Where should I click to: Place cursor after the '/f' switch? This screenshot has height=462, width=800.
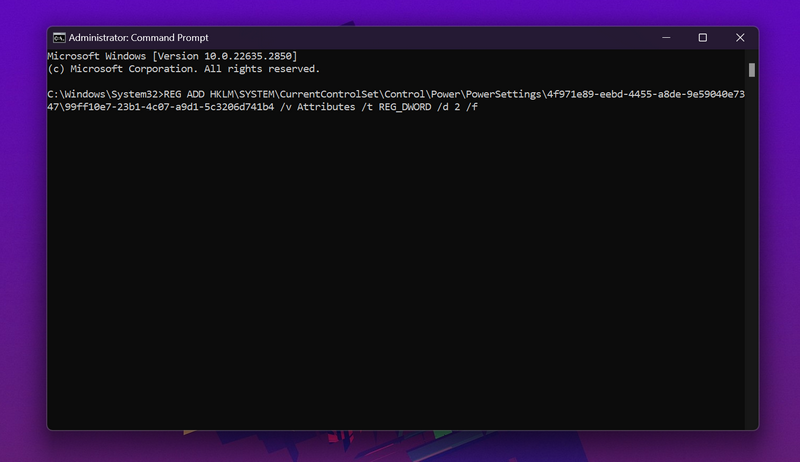point(478,107)
